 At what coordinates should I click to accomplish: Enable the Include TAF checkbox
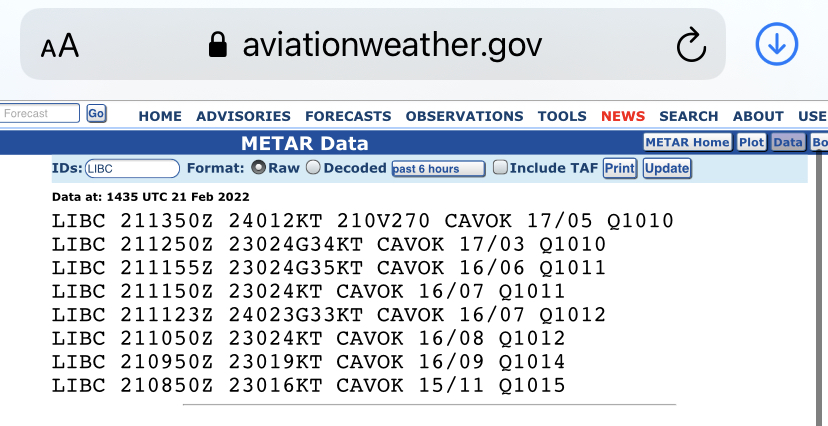(x=500, y=168)
